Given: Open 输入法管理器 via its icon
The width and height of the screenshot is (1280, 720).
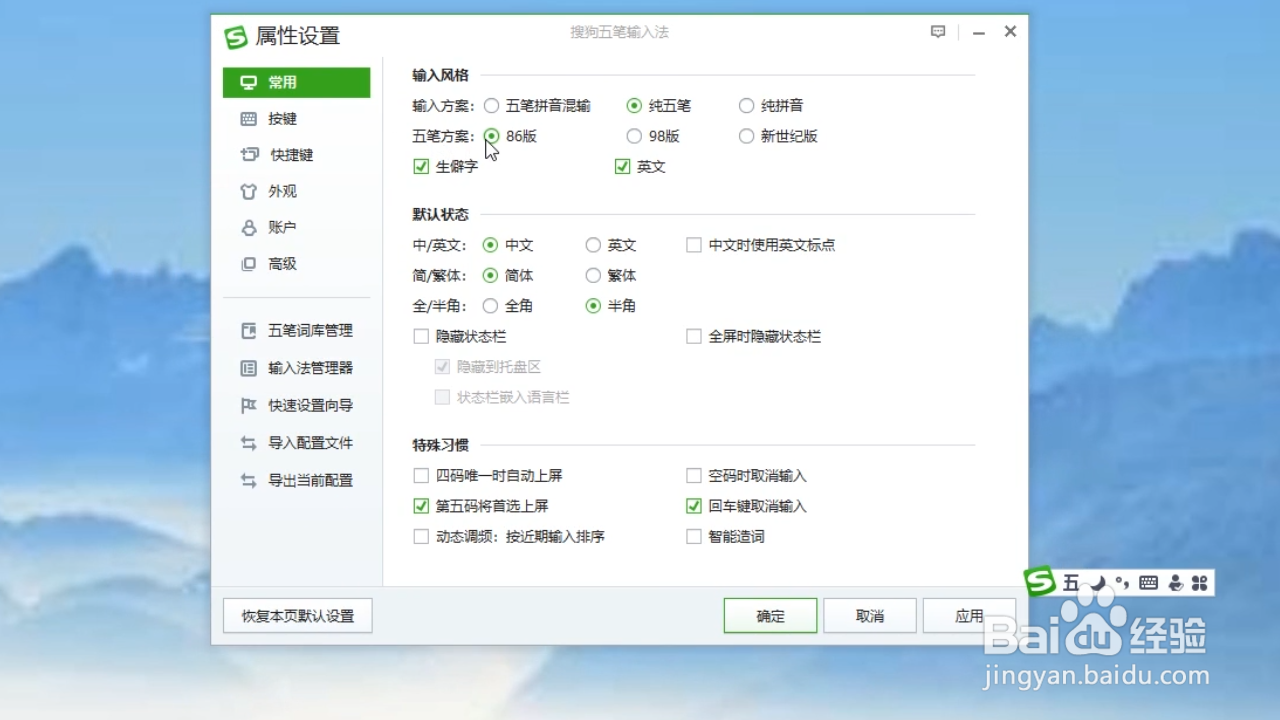Looking at the screenshot, I should 249,368.
